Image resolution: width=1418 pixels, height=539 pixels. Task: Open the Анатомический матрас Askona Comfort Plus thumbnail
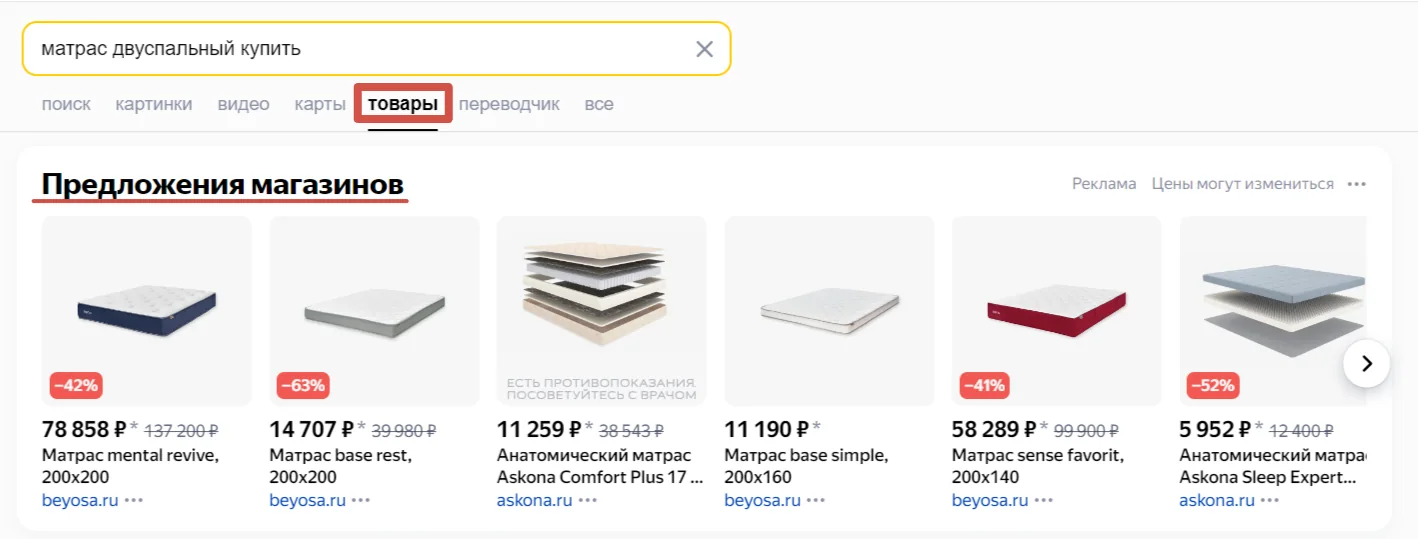click(602, 311)
